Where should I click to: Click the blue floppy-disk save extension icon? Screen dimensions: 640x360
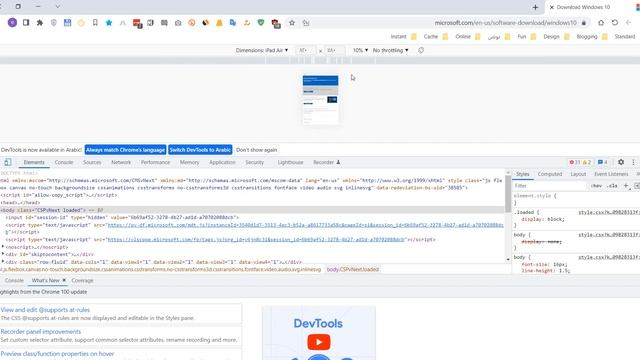click(67, 23)
